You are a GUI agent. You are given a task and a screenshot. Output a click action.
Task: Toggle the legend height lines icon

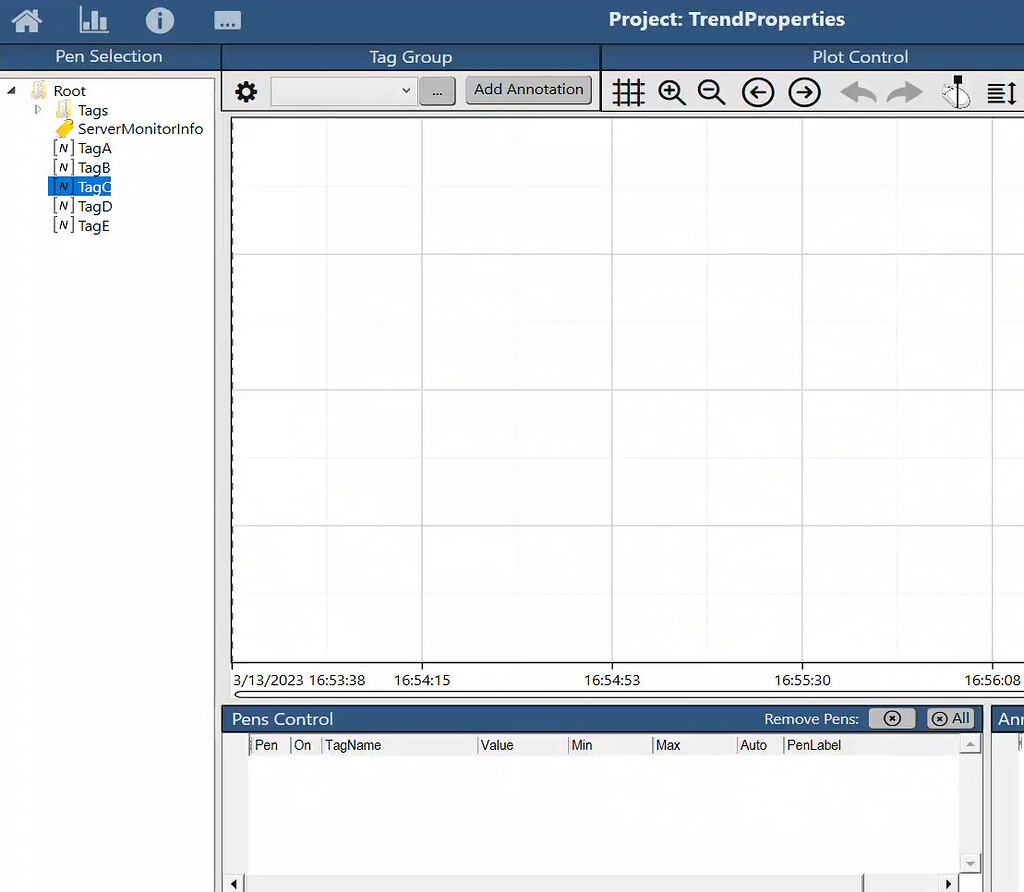[1001, 93]
